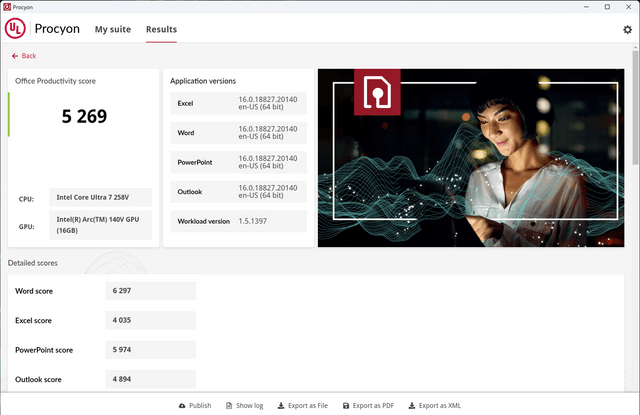640x415 pixels.
Task: Click the Office Productivity score heading
Action: point(56,81)
